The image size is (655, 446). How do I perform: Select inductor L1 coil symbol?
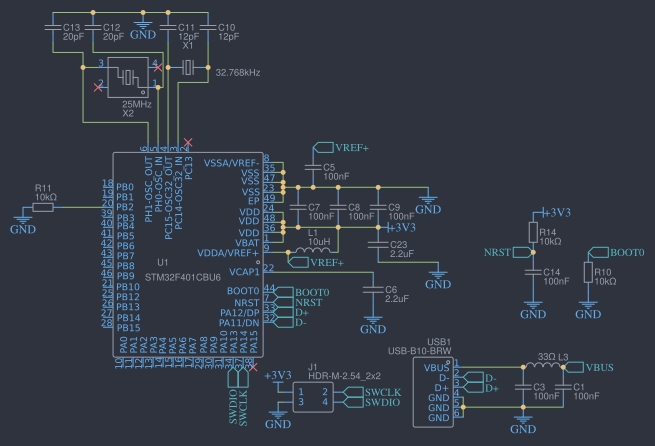312,250
